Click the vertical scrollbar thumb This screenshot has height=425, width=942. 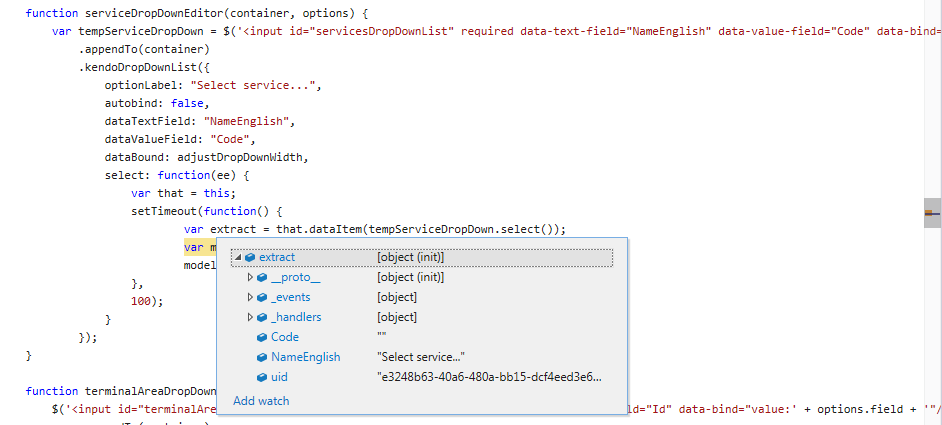932,212
